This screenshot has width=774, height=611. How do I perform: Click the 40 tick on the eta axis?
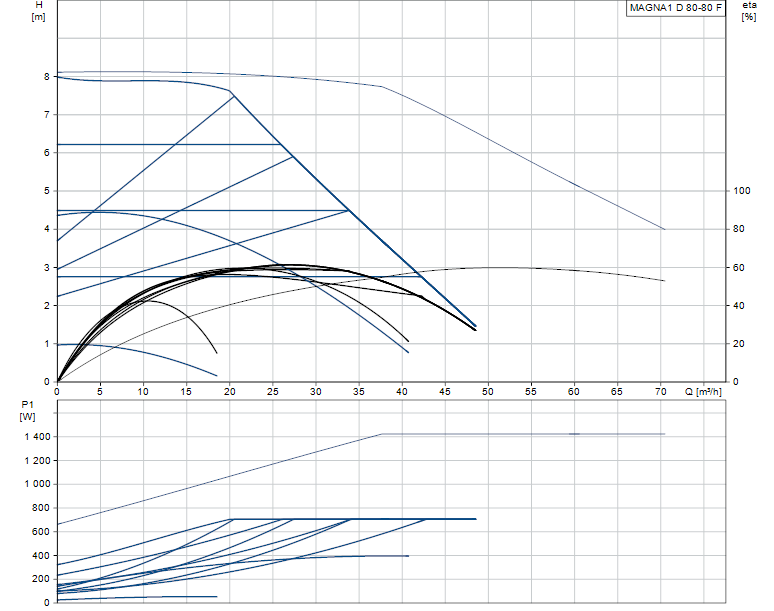pos(739,306)
